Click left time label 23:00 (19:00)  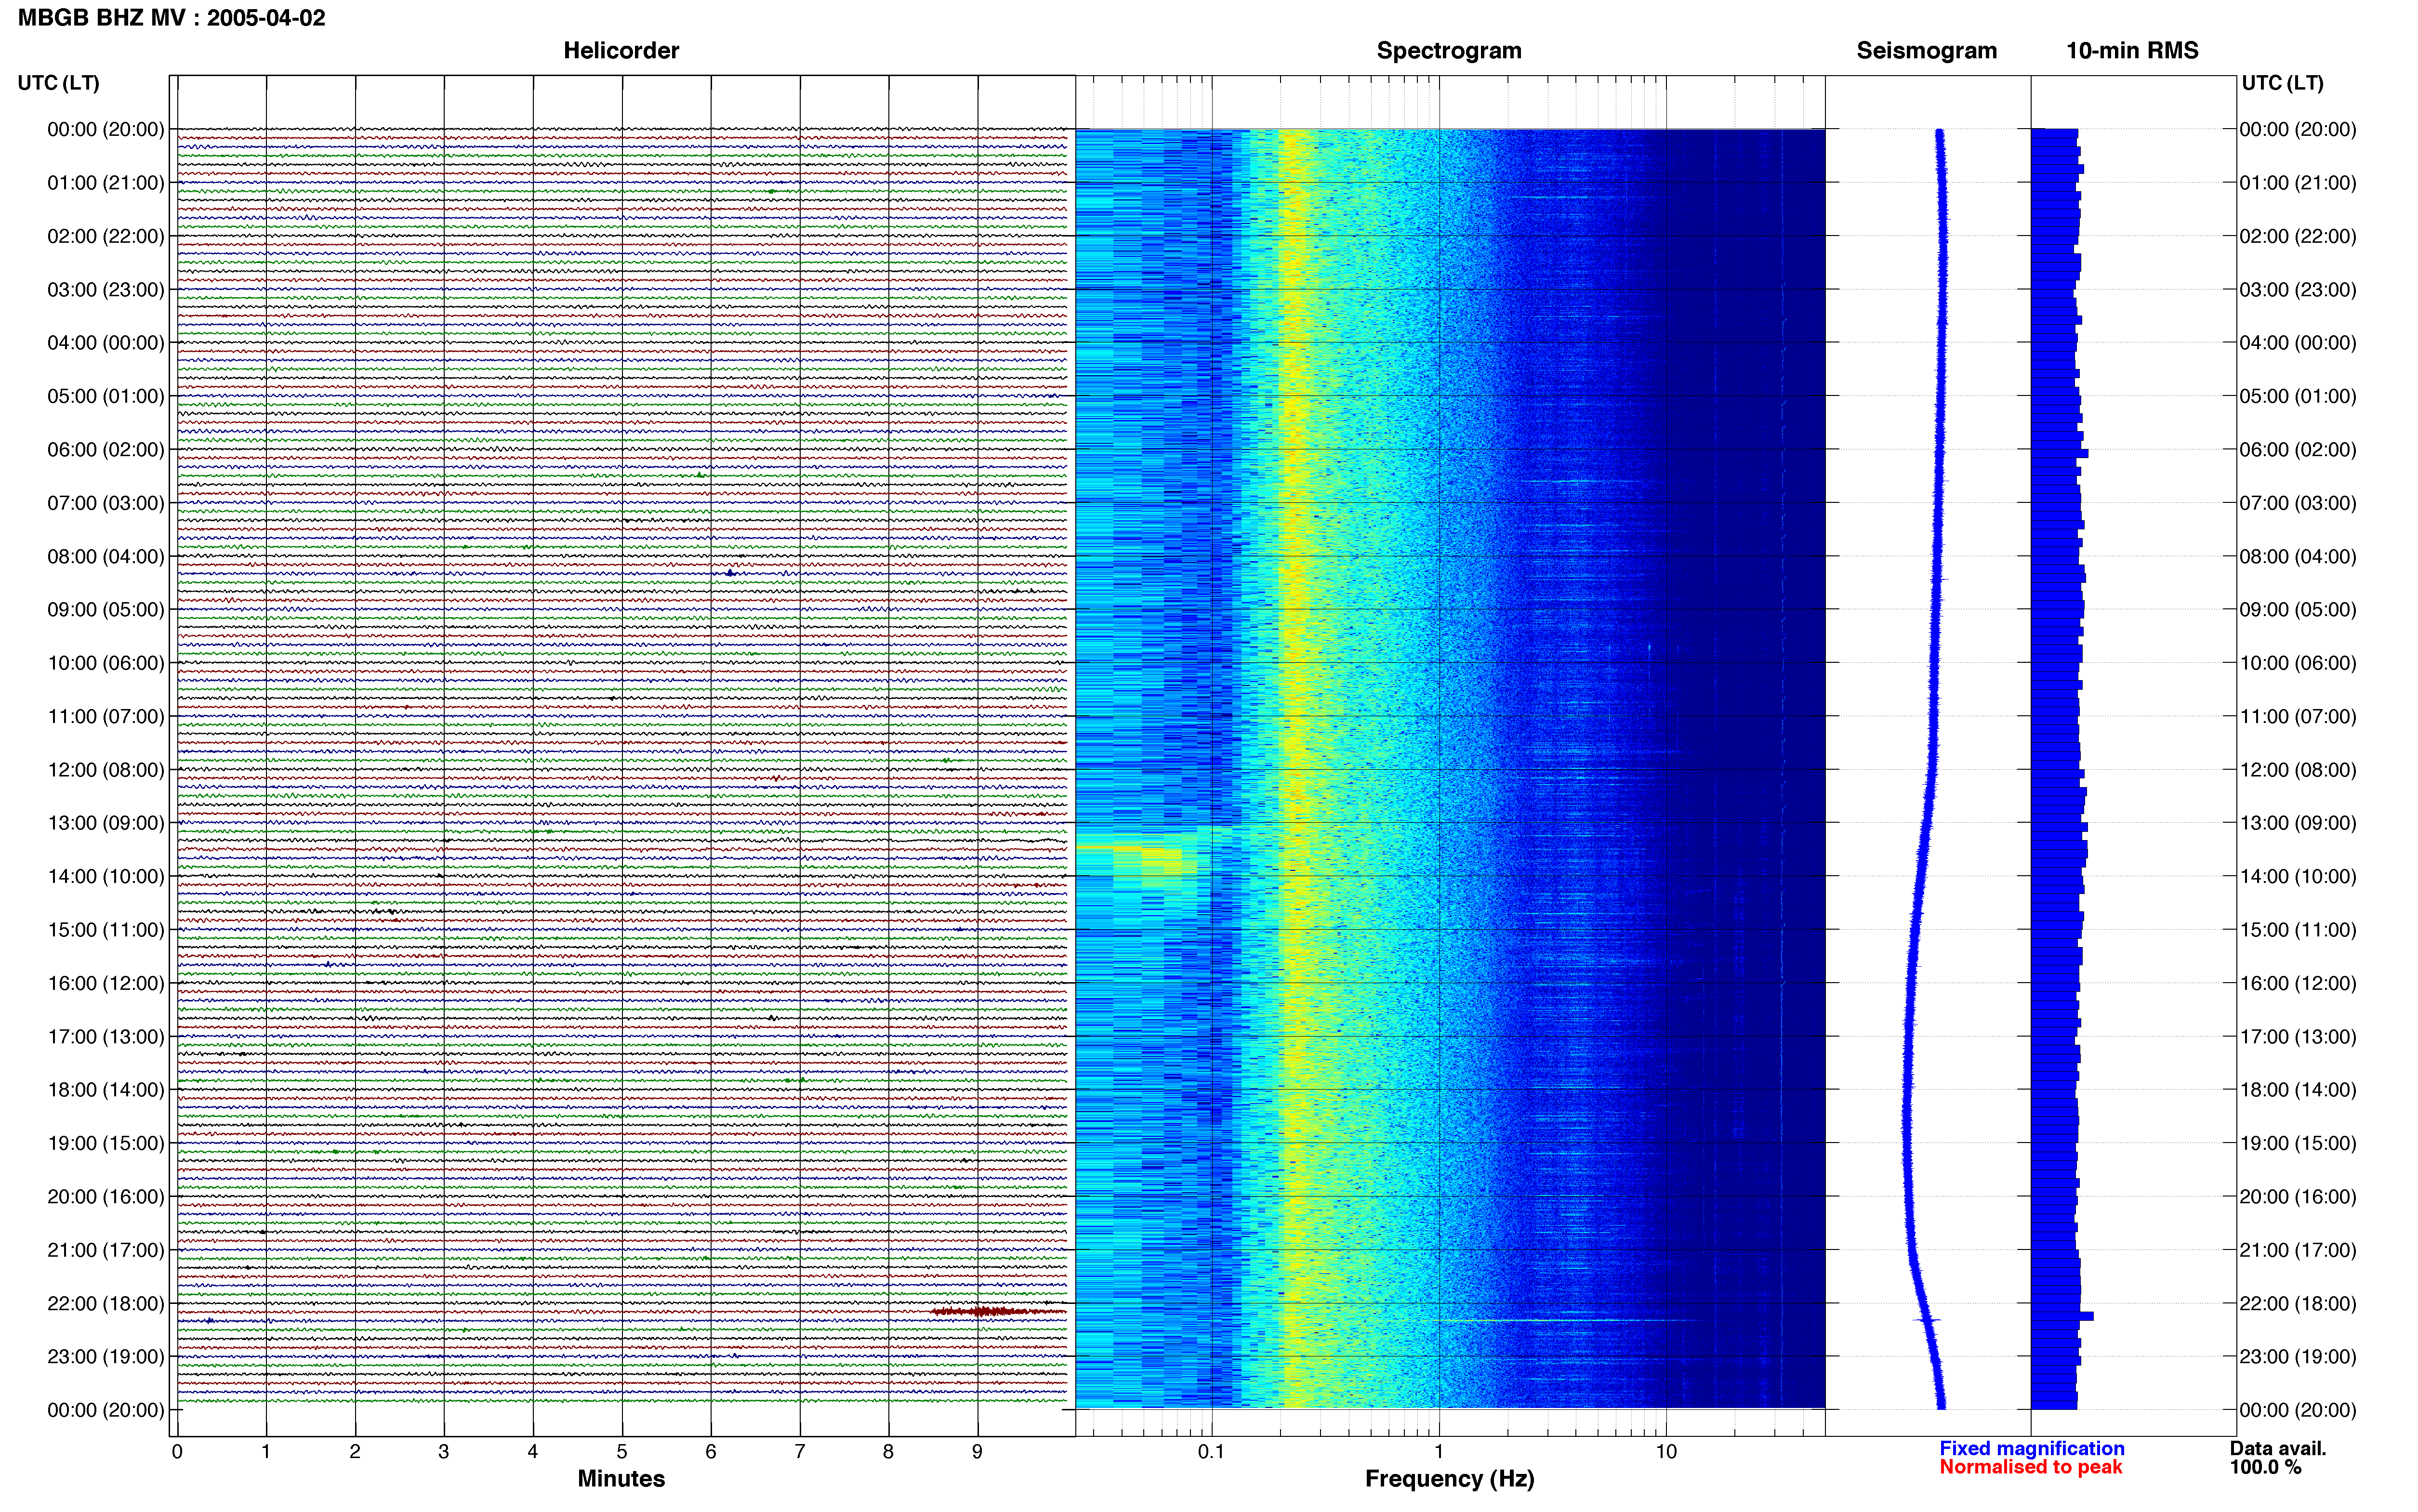coord(106,1356)
